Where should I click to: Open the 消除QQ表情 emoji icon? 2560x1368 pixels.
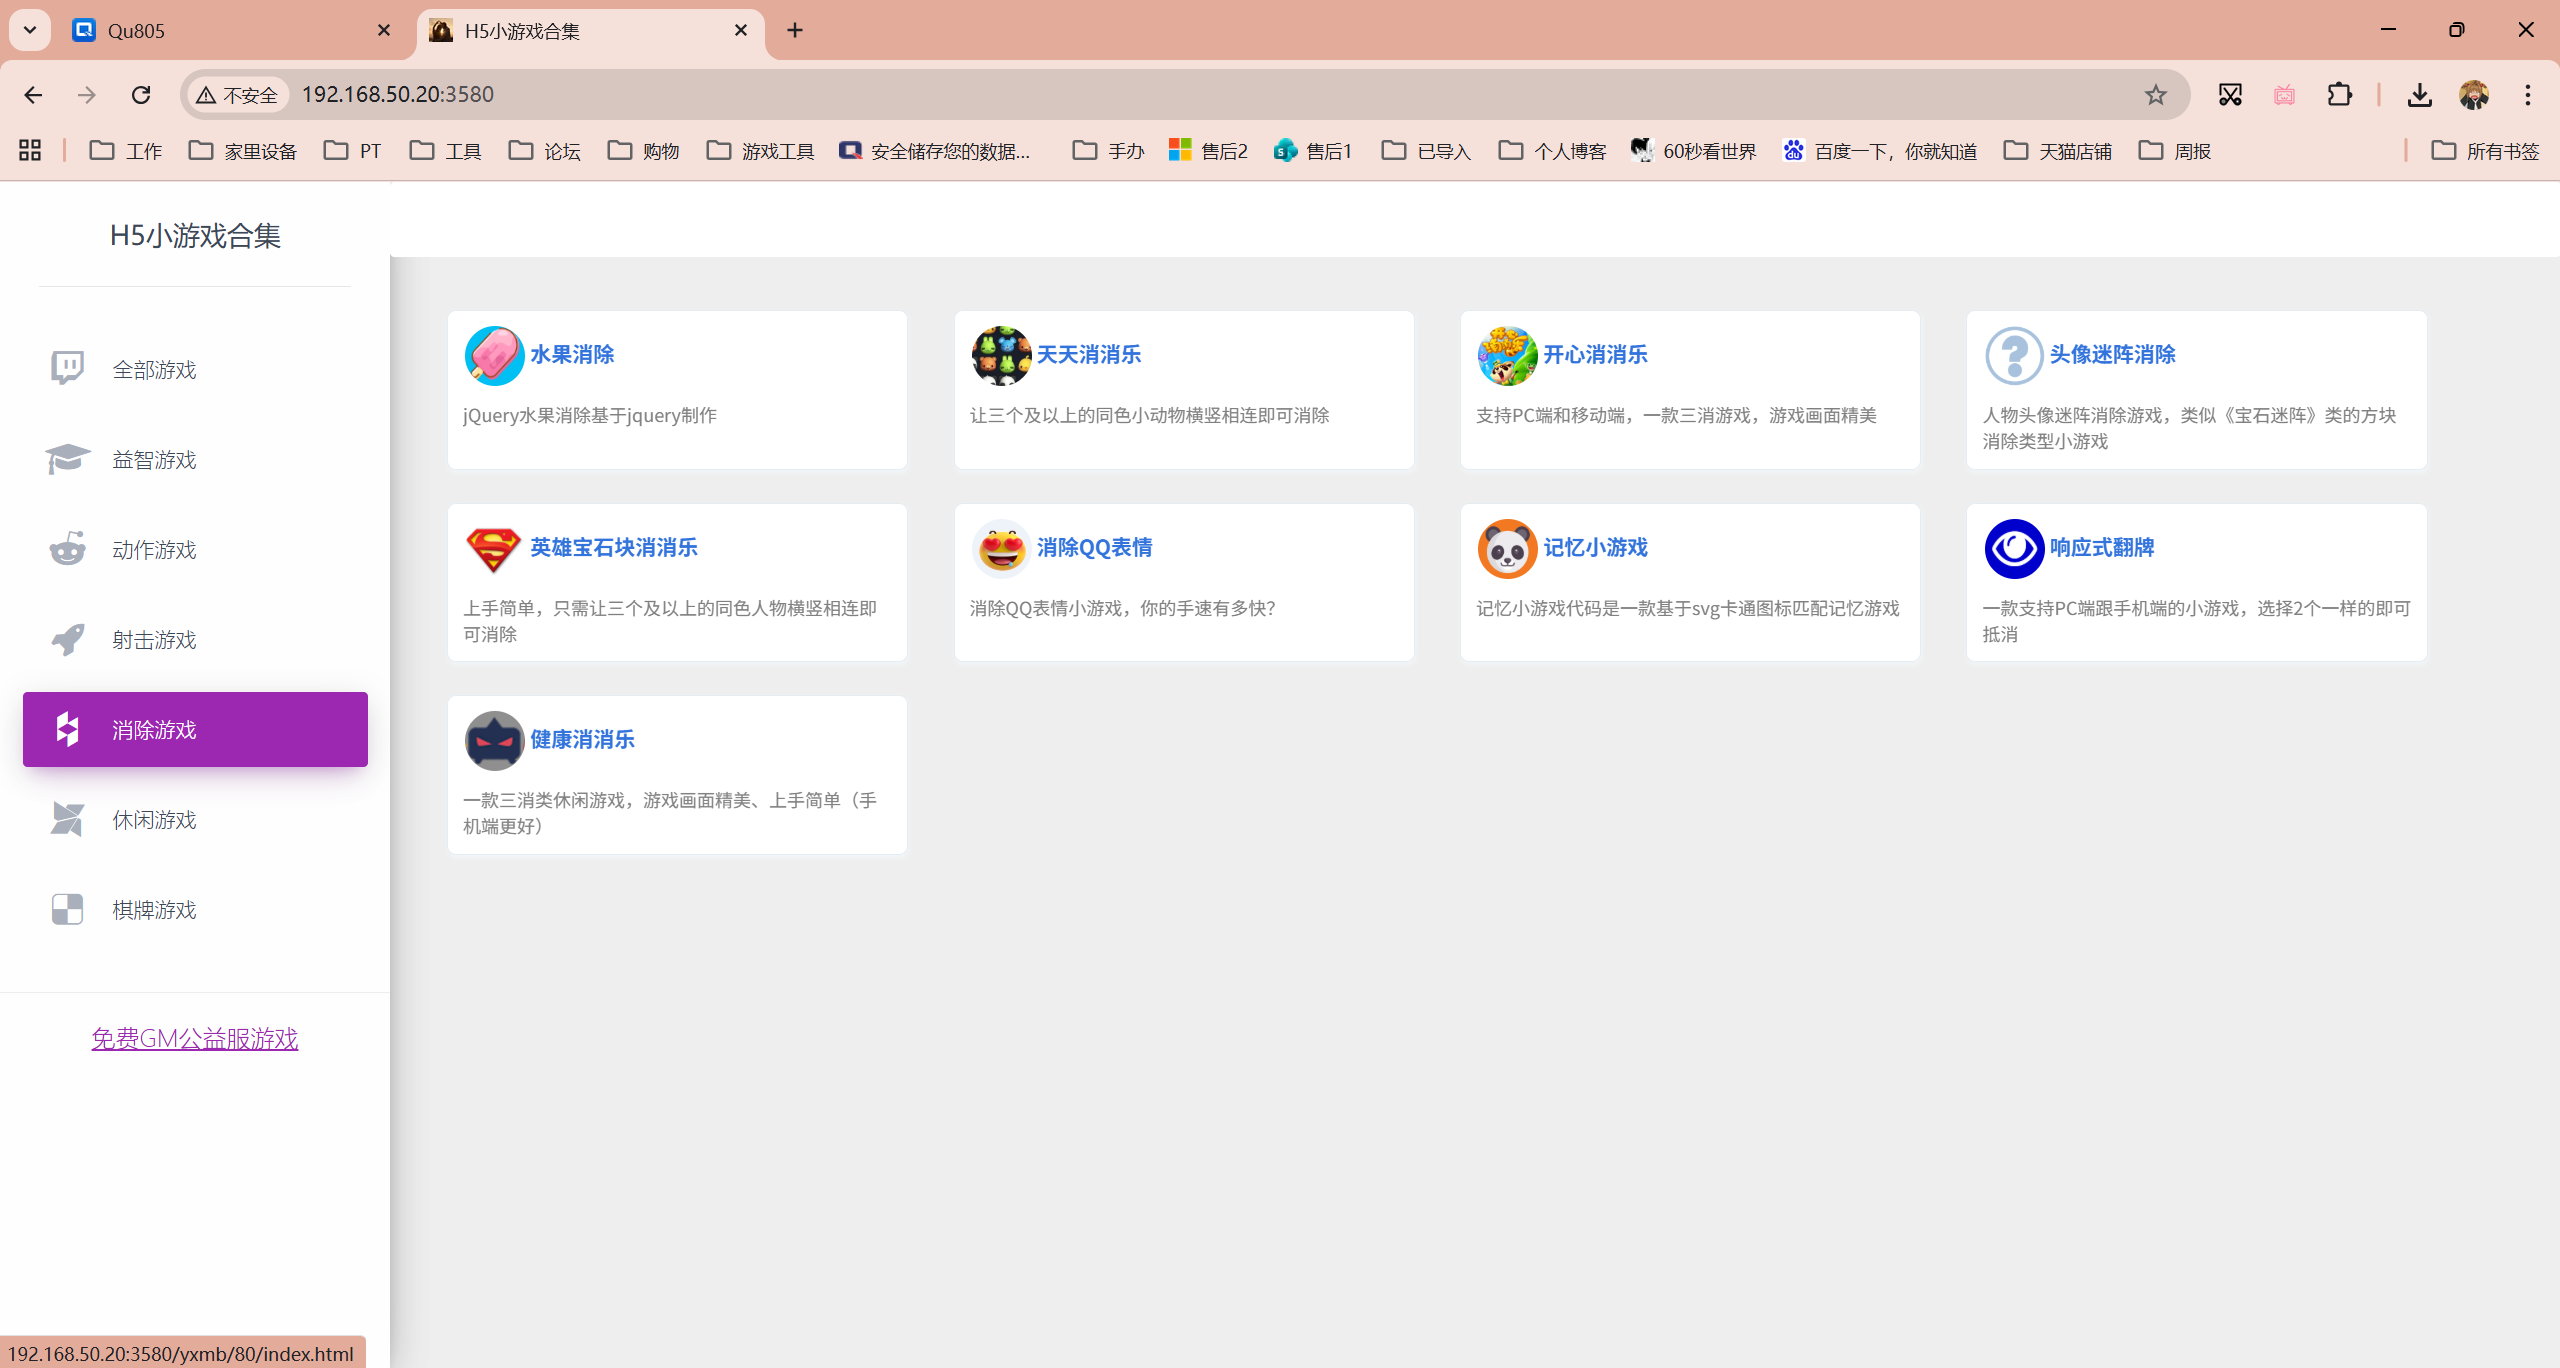pos(1001,548)
